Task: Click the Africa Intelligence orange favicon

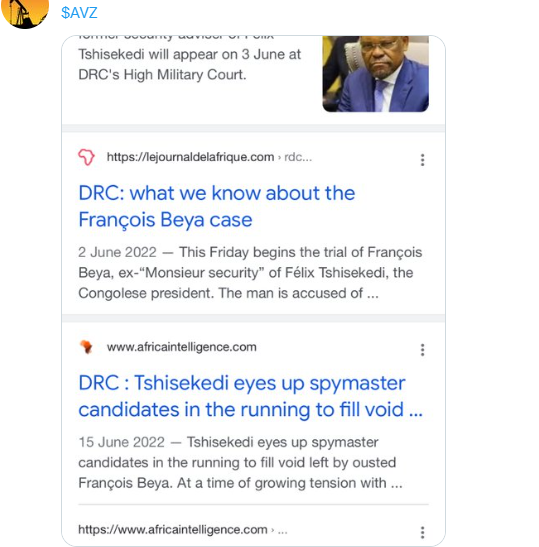Action: click(86, 347)
